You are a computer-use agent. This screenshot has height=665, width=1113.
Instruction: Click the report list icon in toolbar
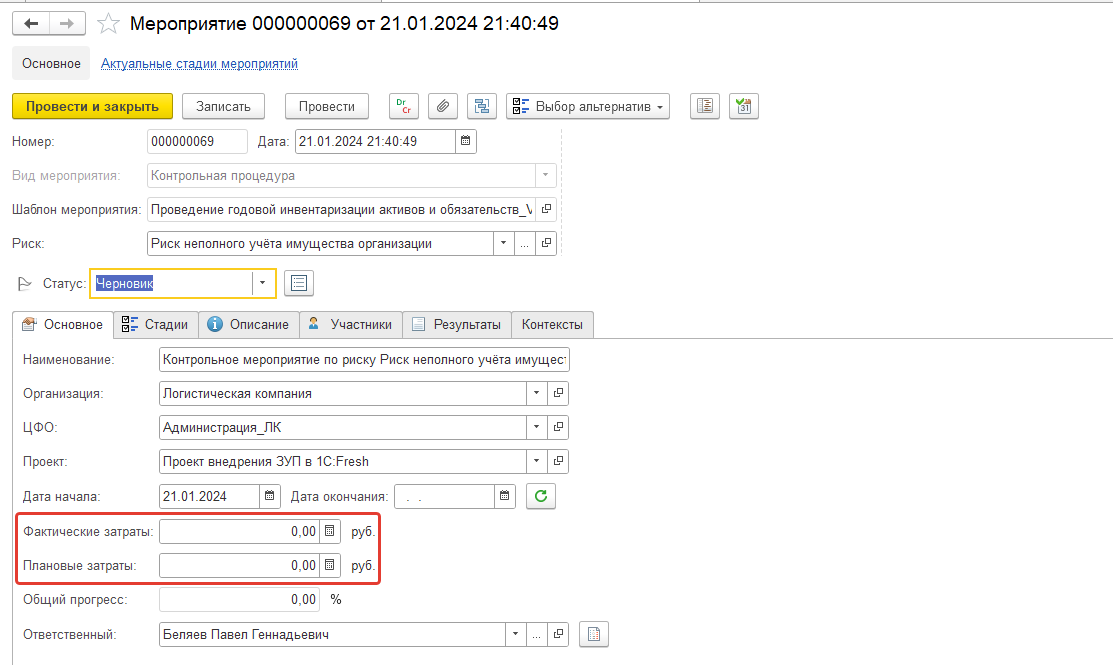click(705, 106)
